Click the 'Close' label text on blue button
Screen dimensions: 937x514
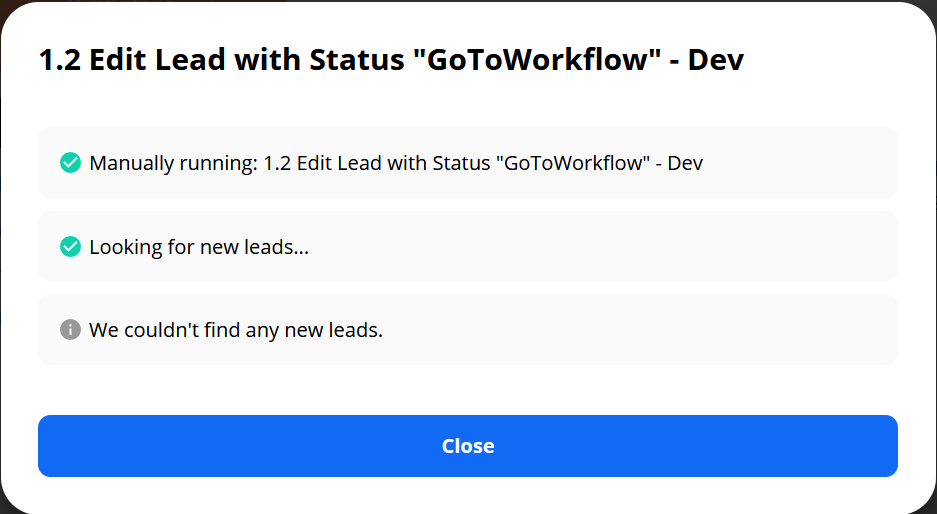pyautogui.click(x=468, y=446)
